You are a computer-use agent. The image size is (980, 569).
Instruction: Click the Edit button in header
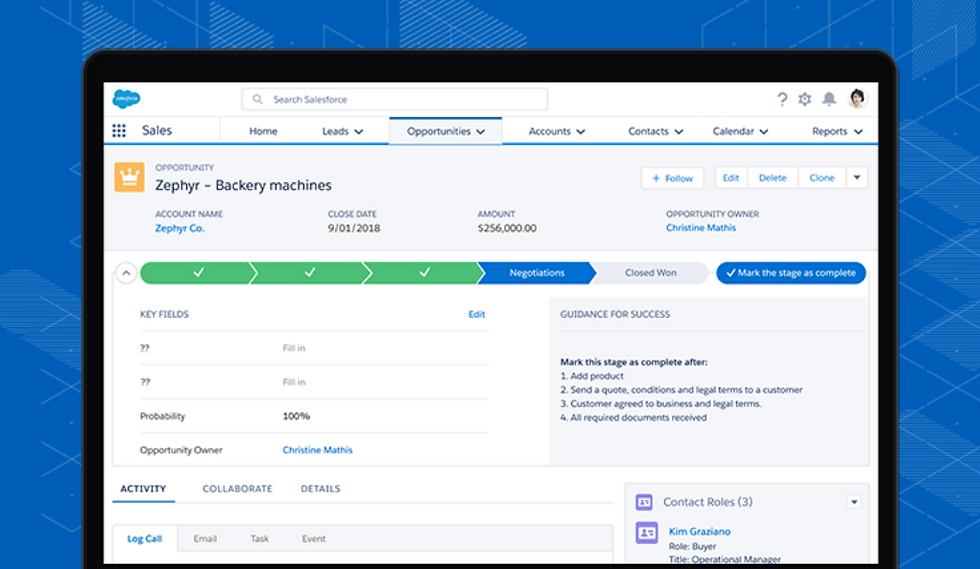[731, 178]
